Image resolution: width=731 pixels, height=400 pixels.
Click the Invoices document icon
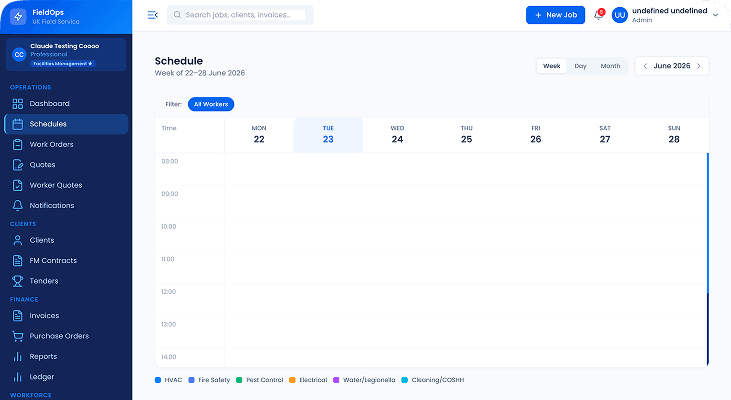tap(18, 316)
